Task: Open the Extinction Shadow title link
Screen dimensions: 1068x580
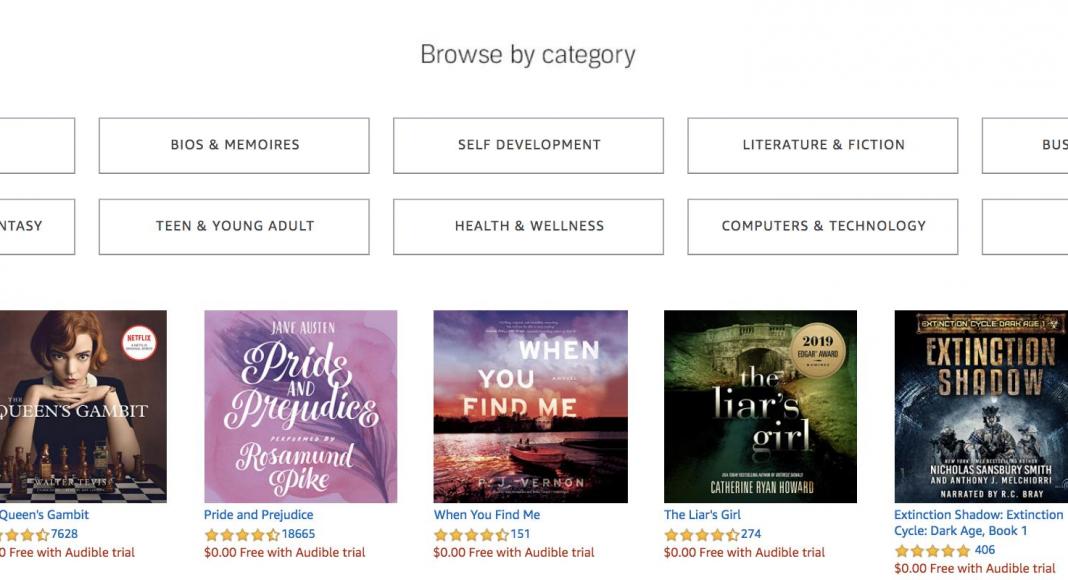Action: 978,515
